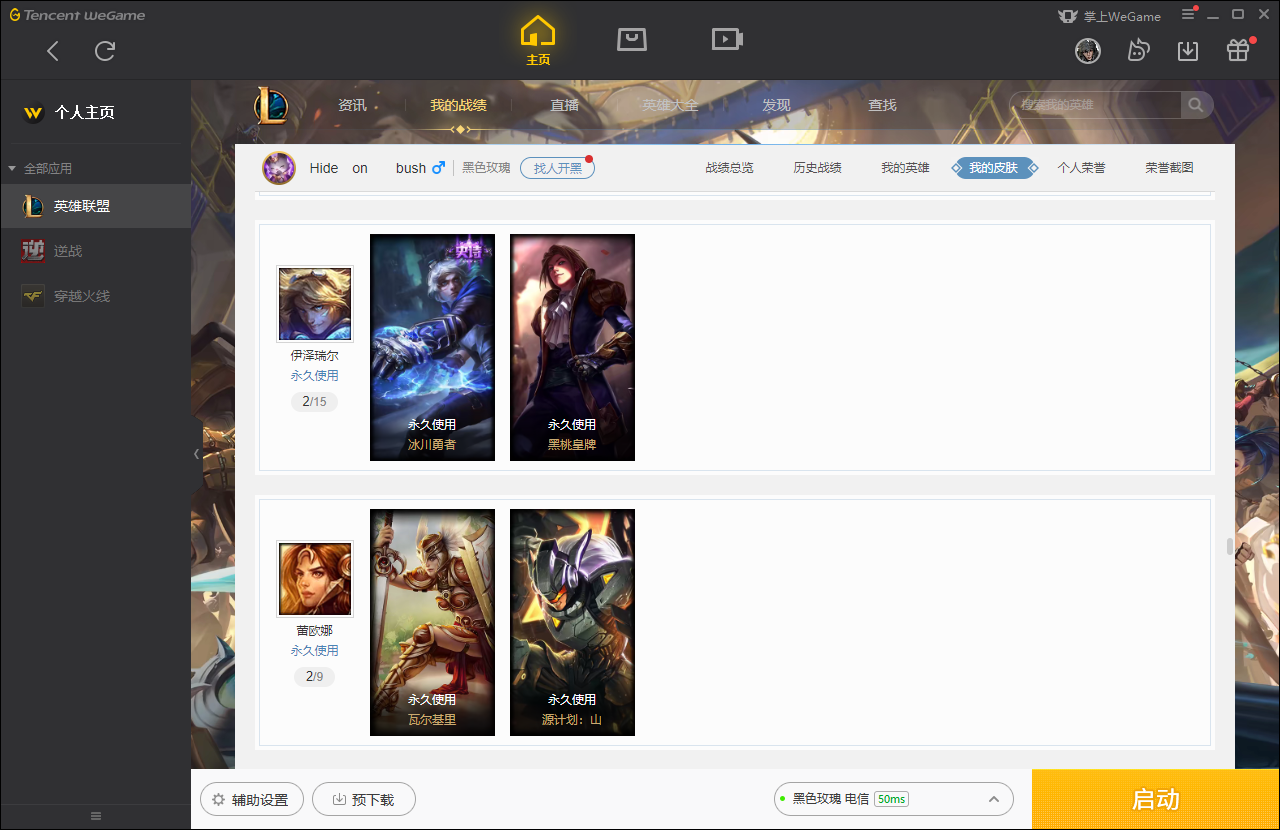
Task: Open 辅助设置 settings button
Action: 252,799
